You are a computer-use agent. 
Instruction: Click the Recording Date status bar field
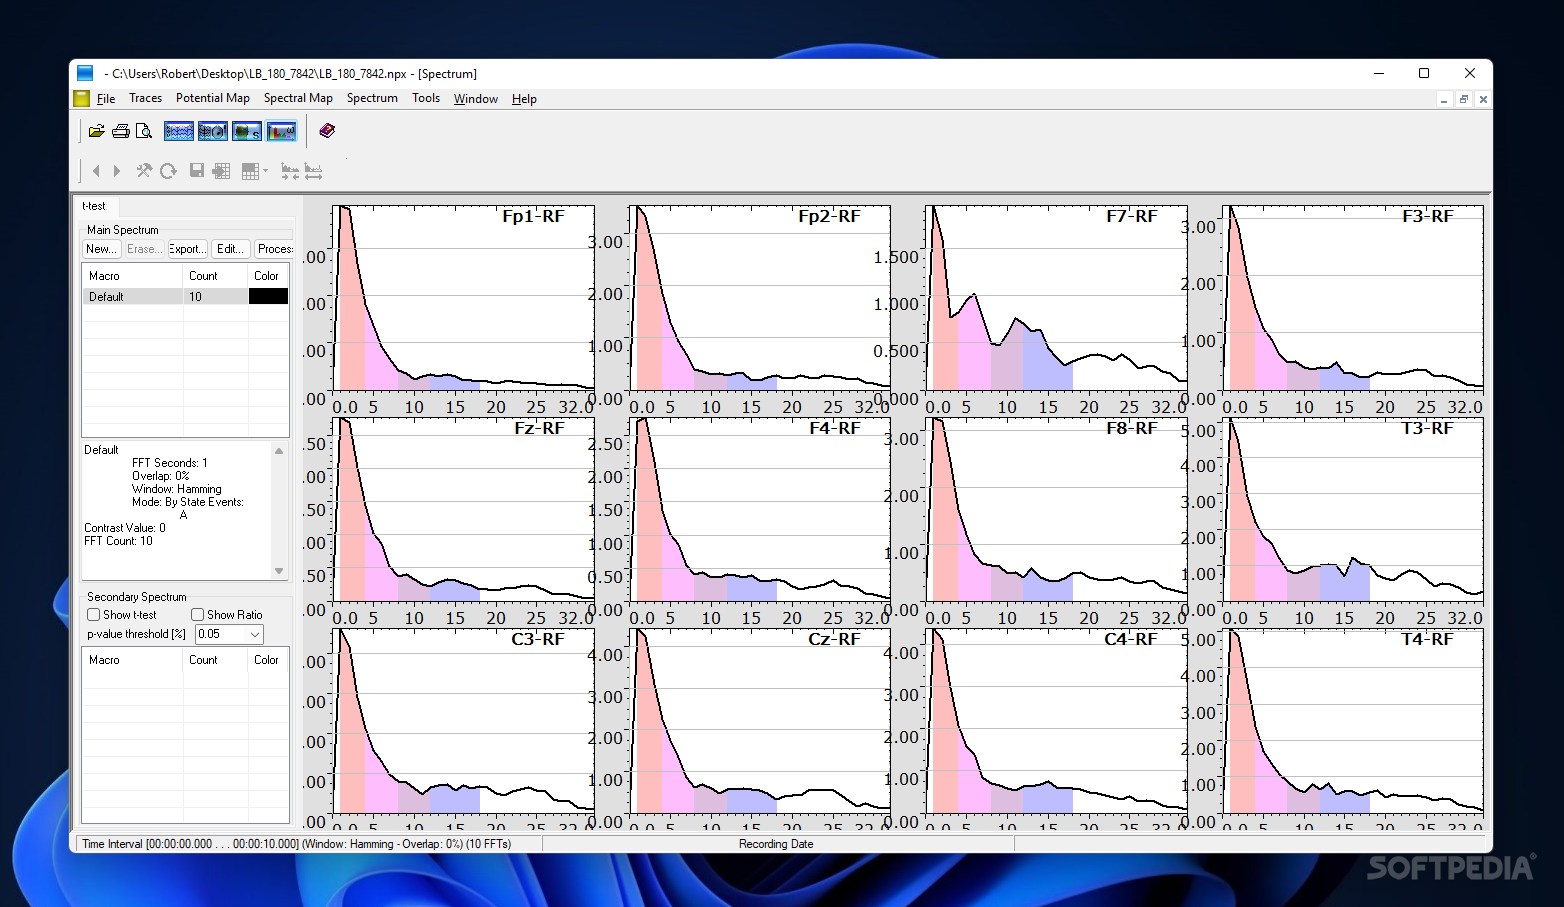tap(776, 844)
